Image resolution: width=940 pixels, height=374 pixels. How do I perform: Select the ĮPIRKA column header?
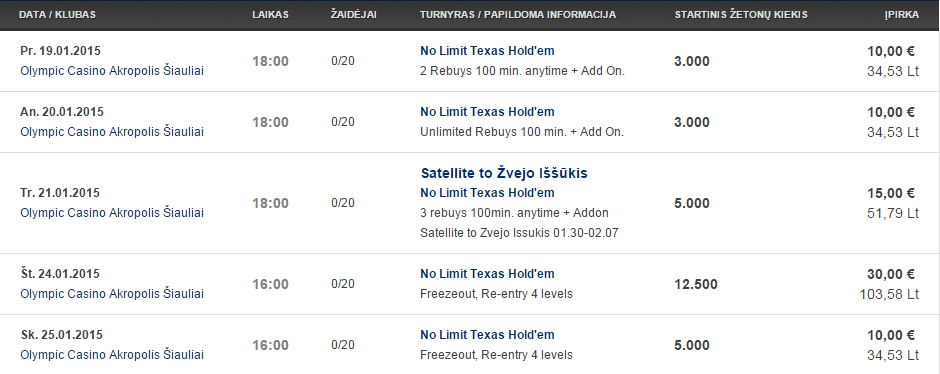(x=902, y=15)
